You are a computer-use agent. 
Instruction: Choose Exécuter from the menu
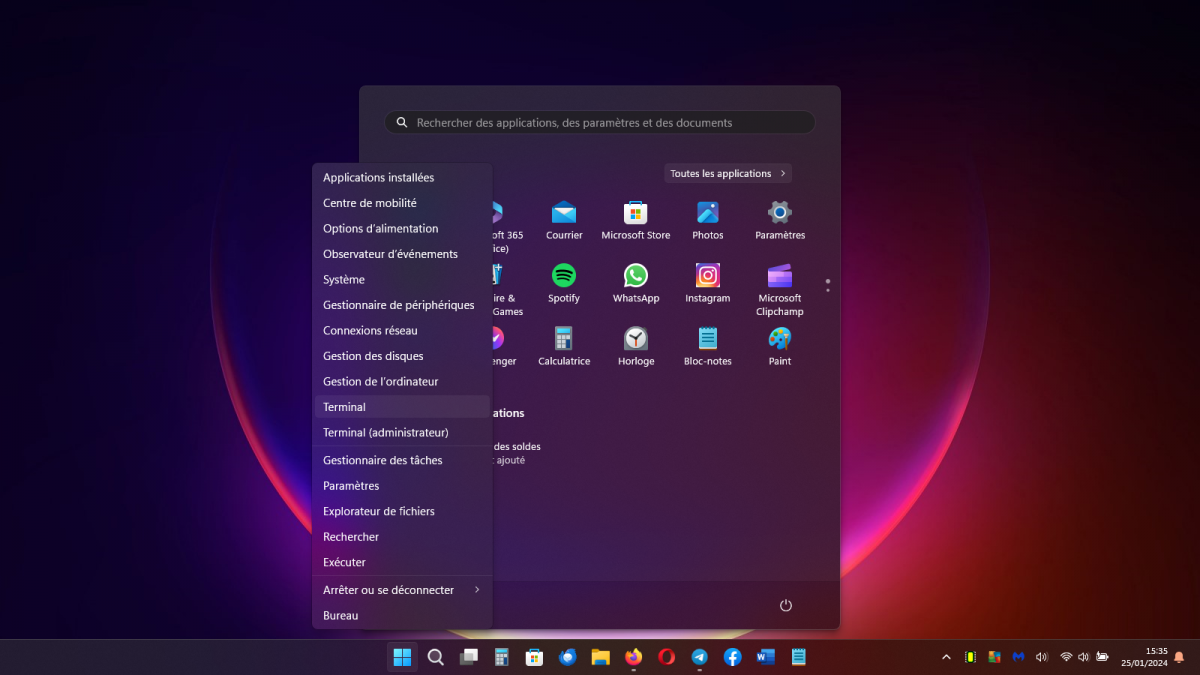(402, 562)
